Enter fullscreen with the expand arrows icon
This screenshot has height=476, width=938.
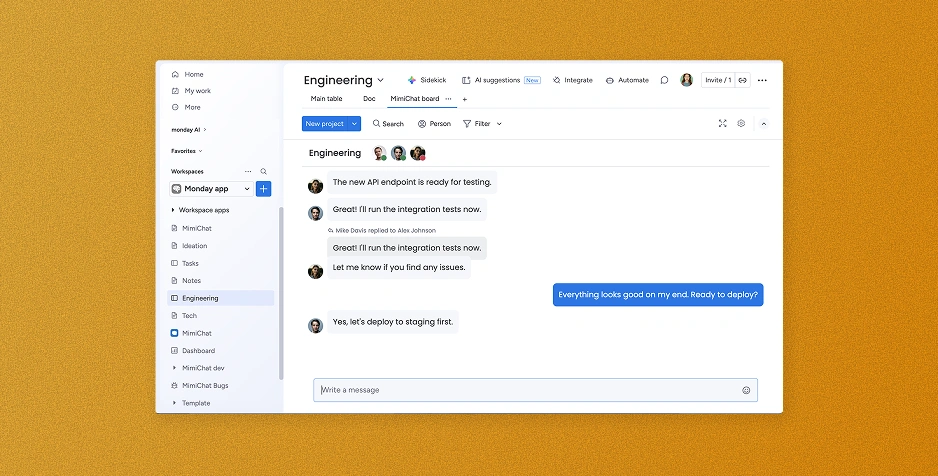(722, 124)
